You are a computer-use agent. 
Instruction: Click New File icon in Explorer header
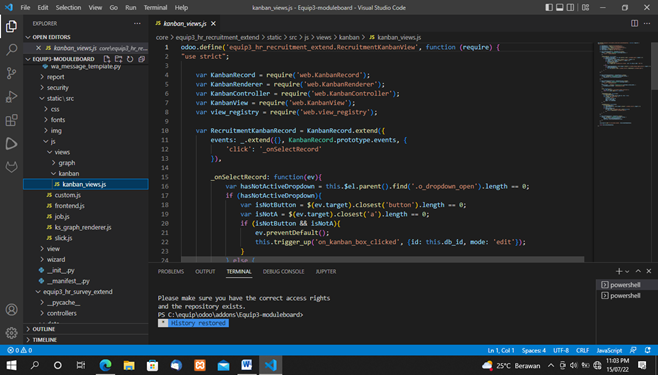click(107, 59)
